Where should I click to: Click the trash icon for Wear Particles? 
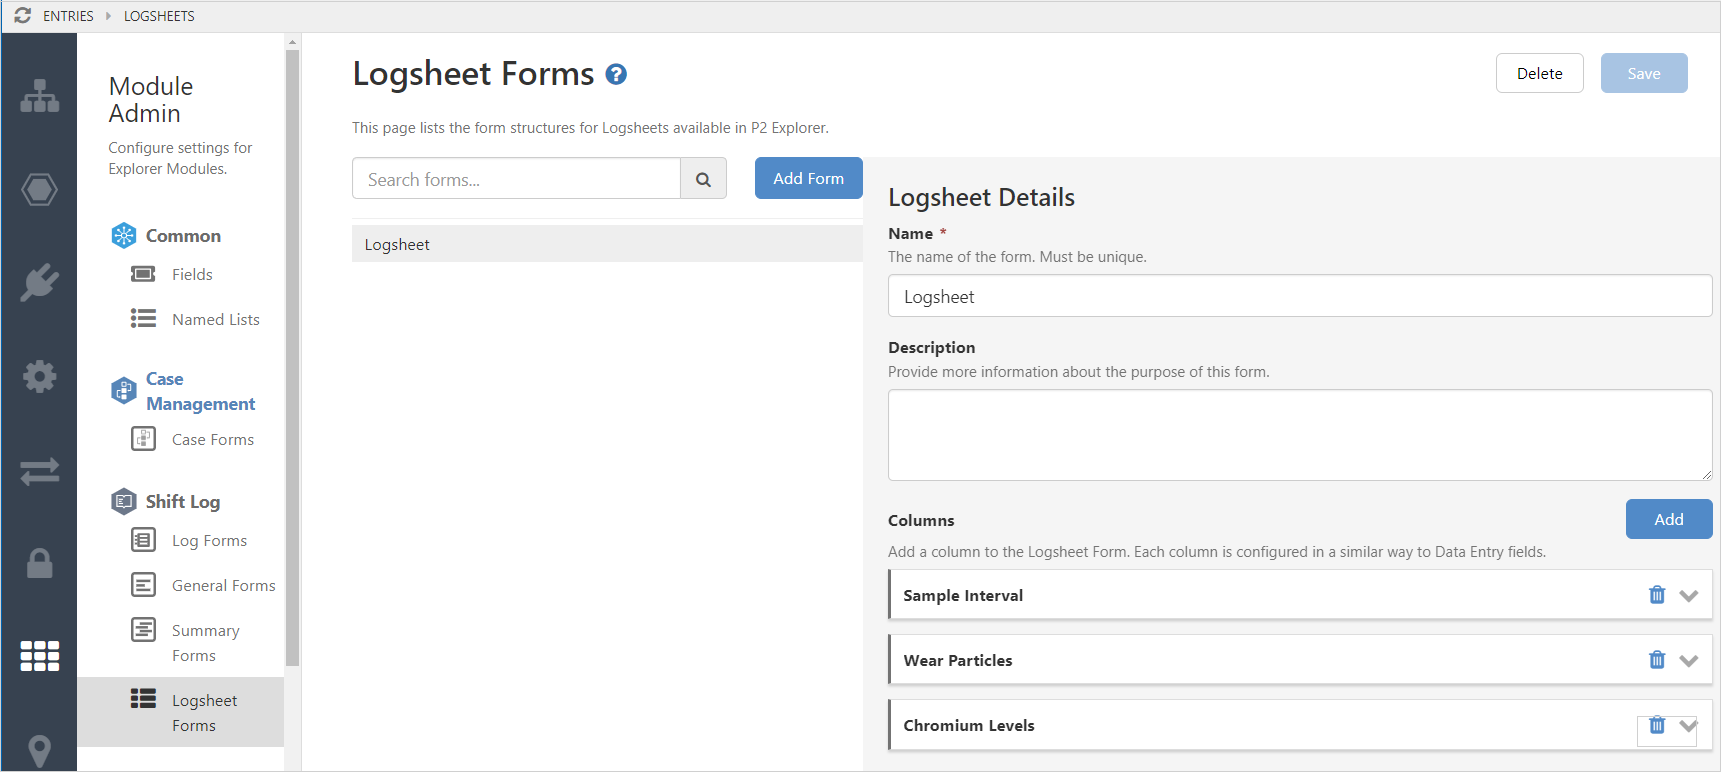1657,660
